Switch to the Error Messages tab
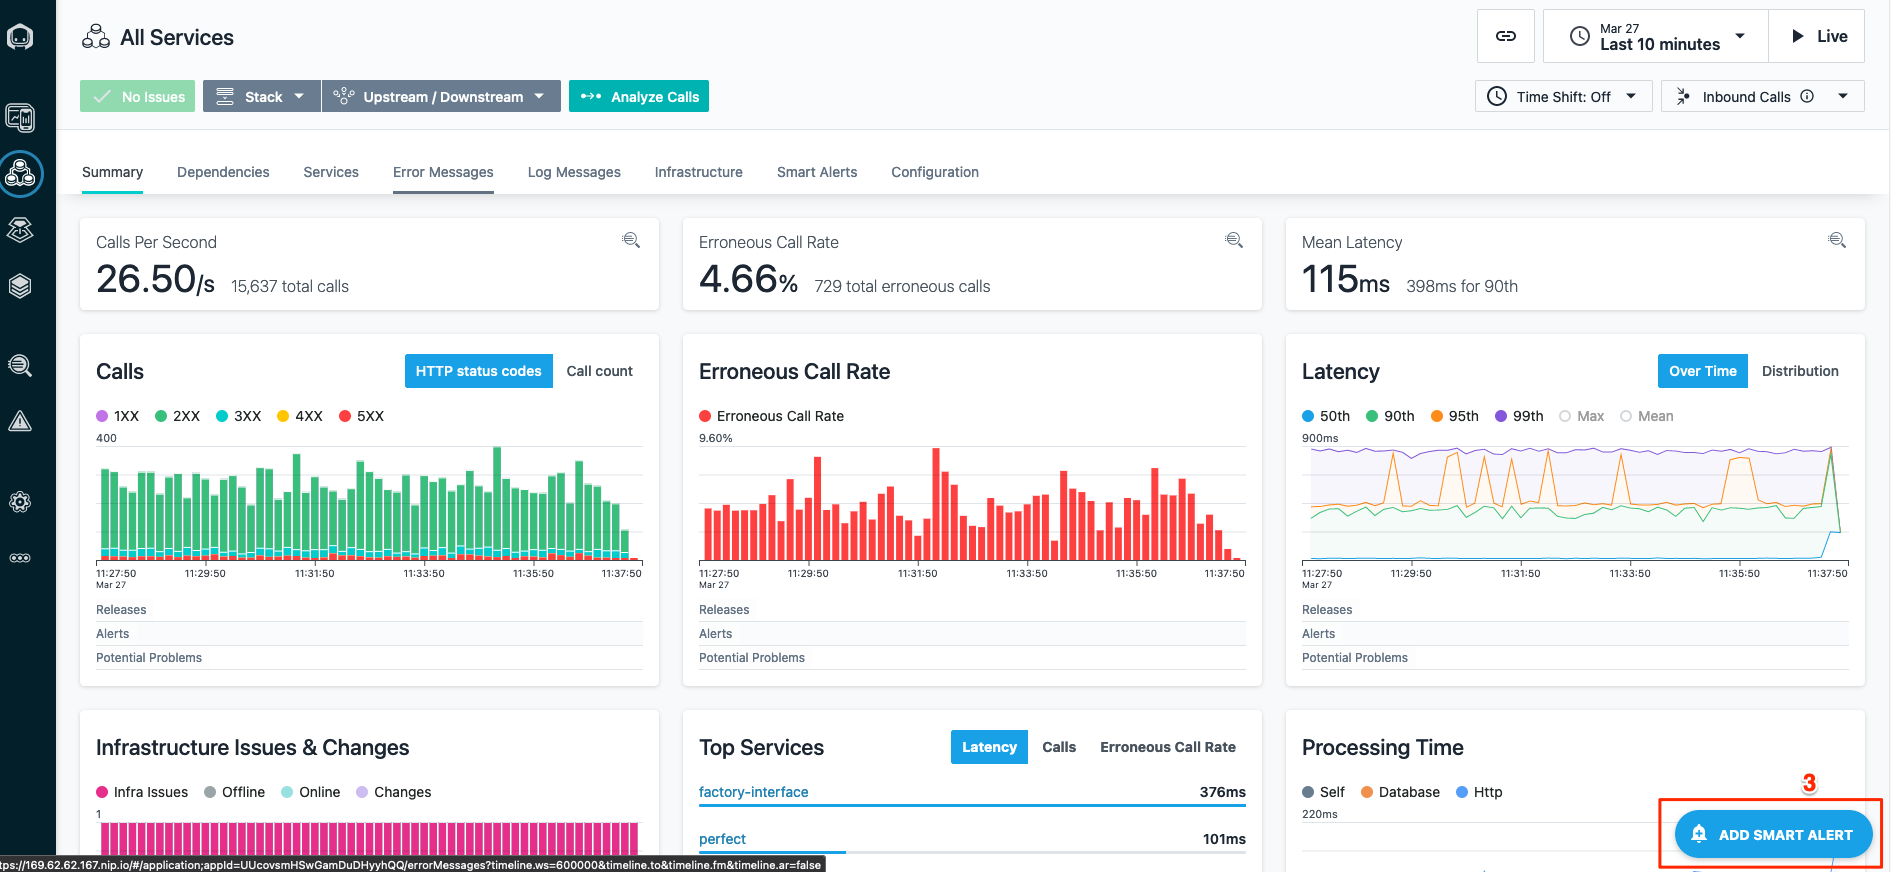 [x=443, y=172]
